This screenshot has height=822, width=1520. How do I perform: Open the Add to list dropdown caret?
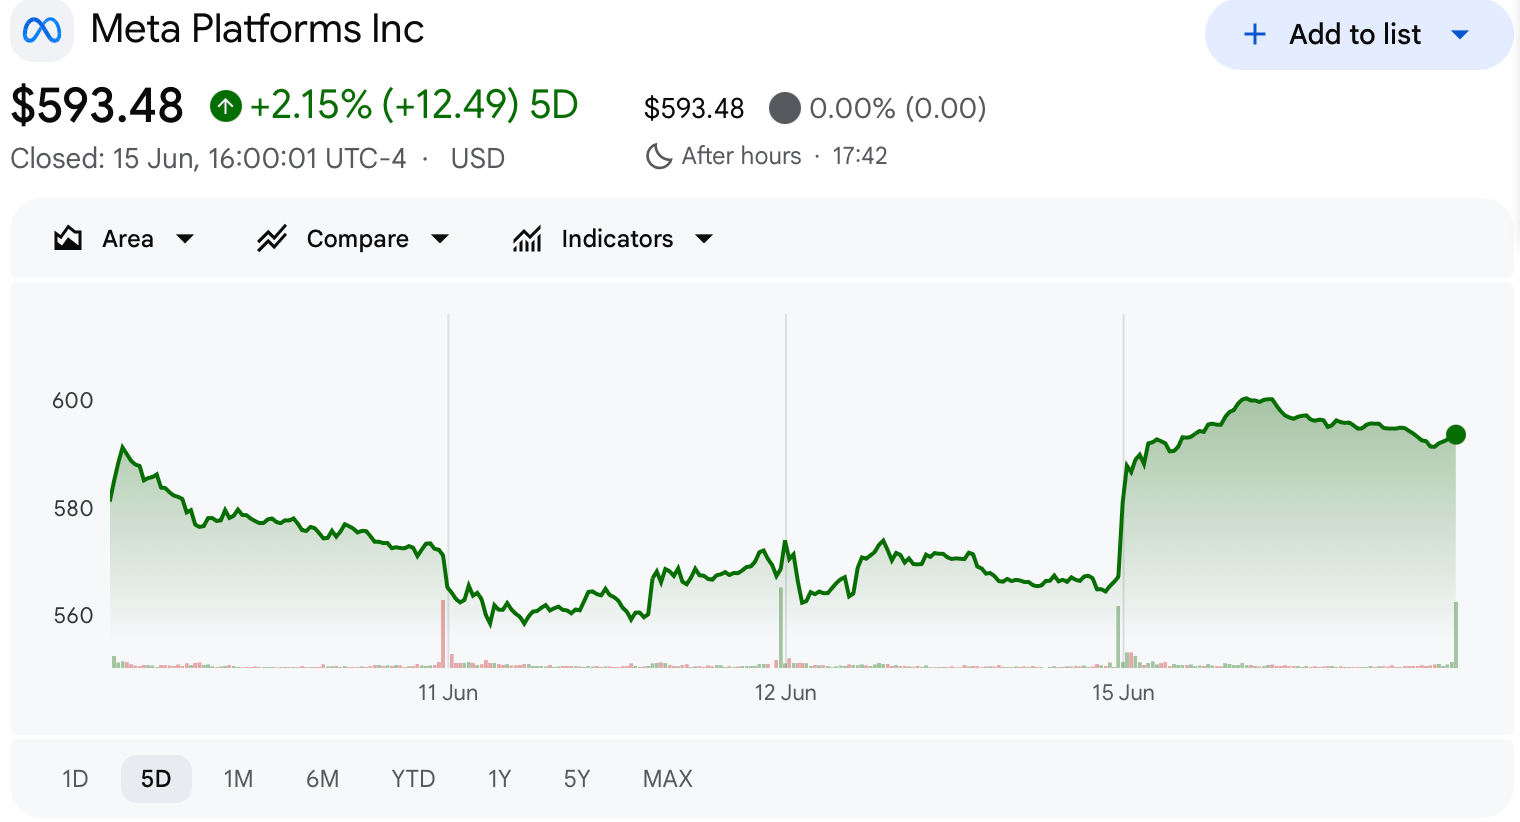point(1460,35)
